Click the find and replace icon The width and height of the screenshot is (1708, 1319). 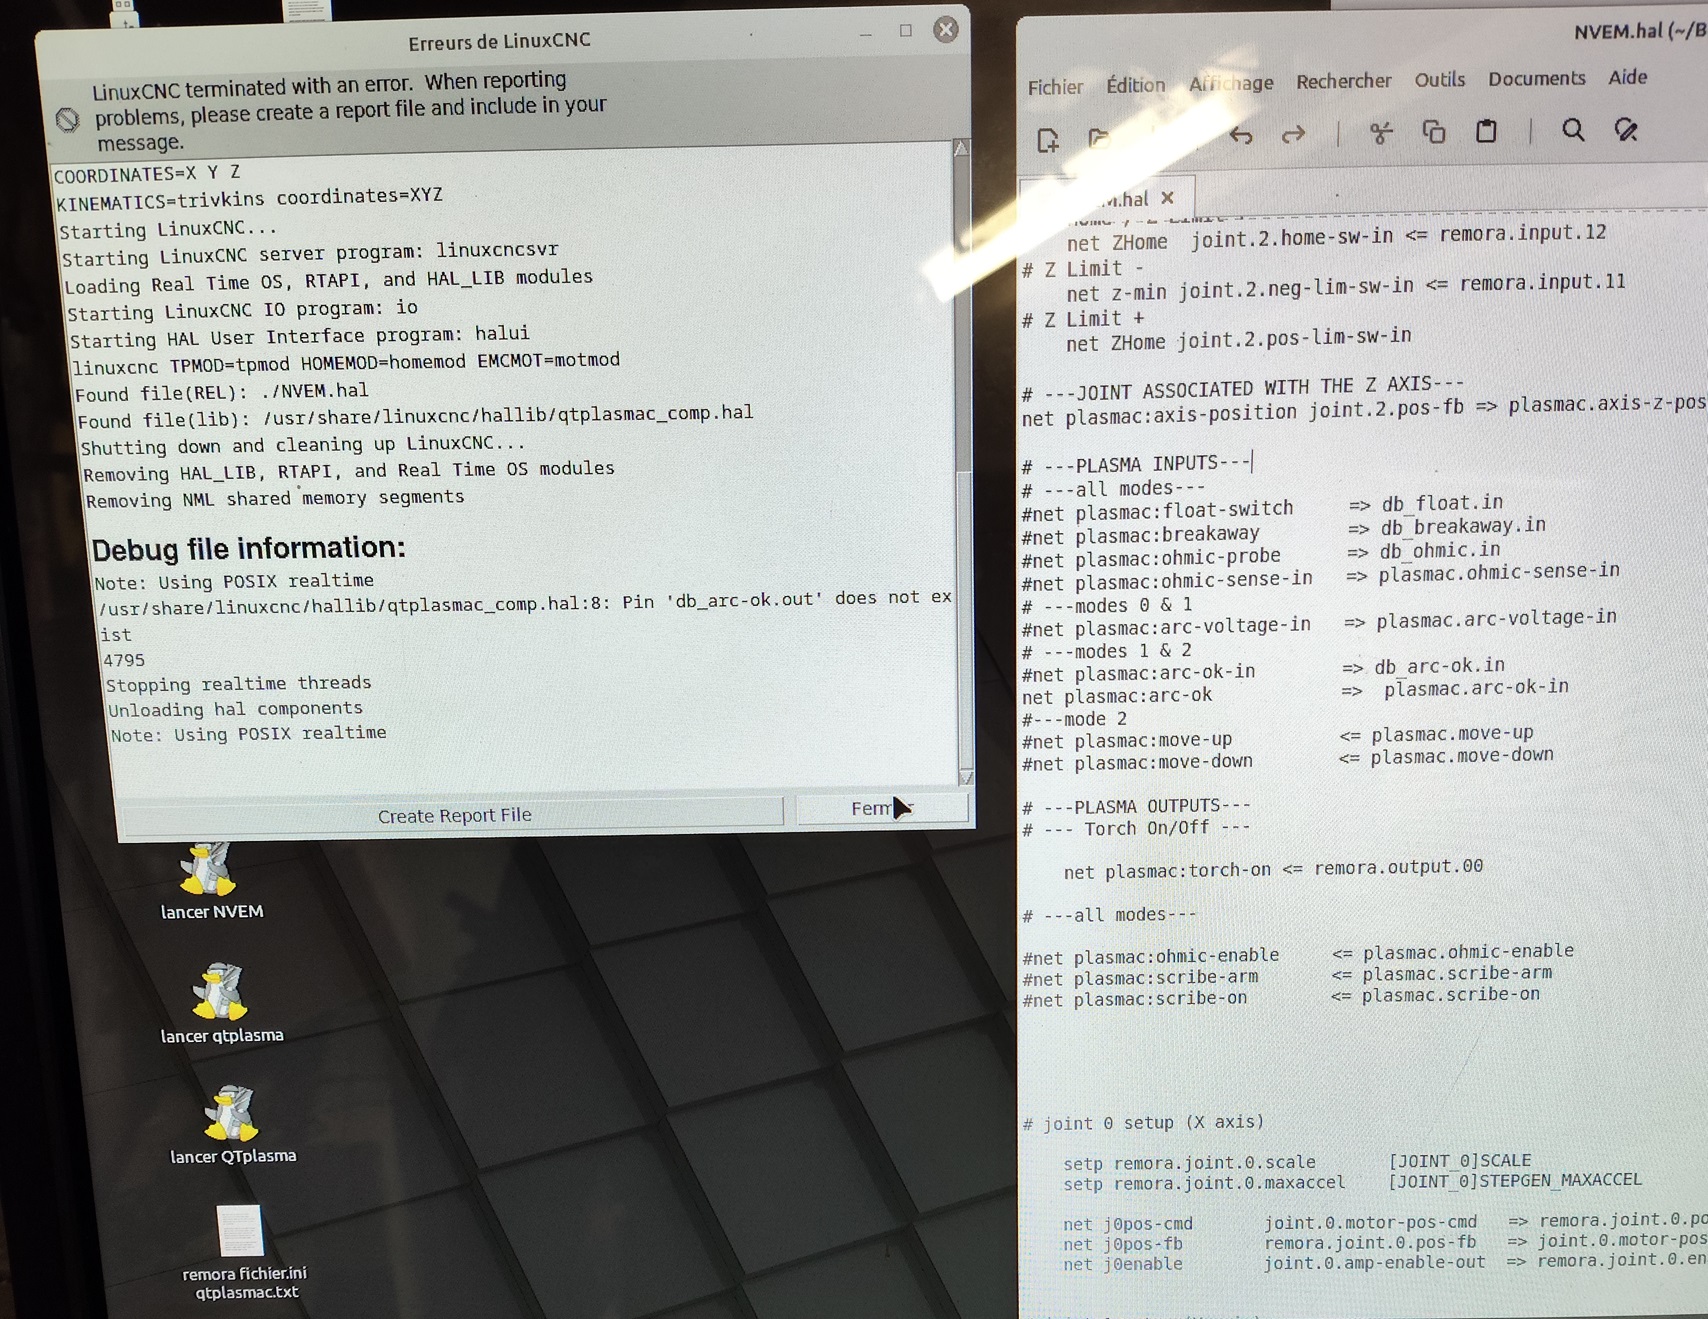tap(1626, 130)
